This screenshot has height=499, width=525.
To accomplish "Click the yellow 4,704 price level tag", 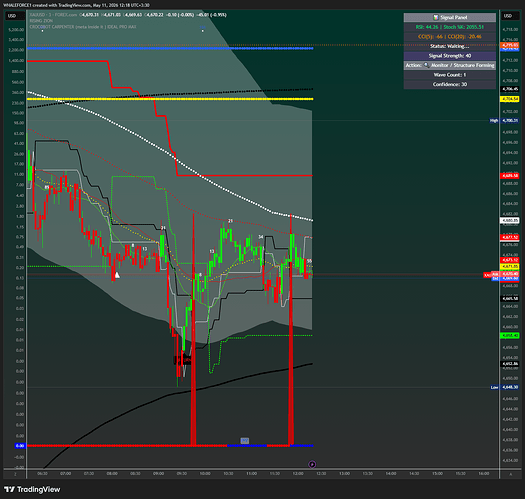I will tap(510, 99).
